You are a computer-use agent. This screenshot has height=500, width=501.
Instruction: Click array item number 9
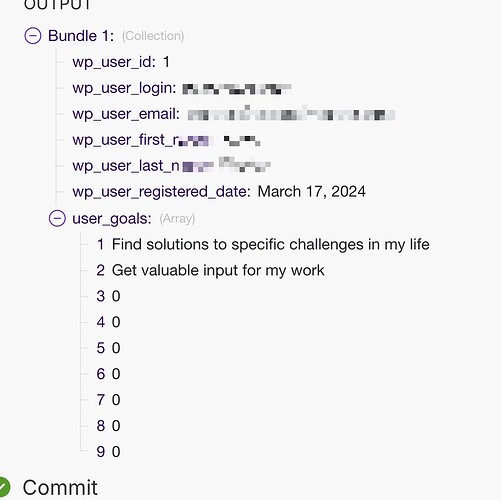point(108,452)
